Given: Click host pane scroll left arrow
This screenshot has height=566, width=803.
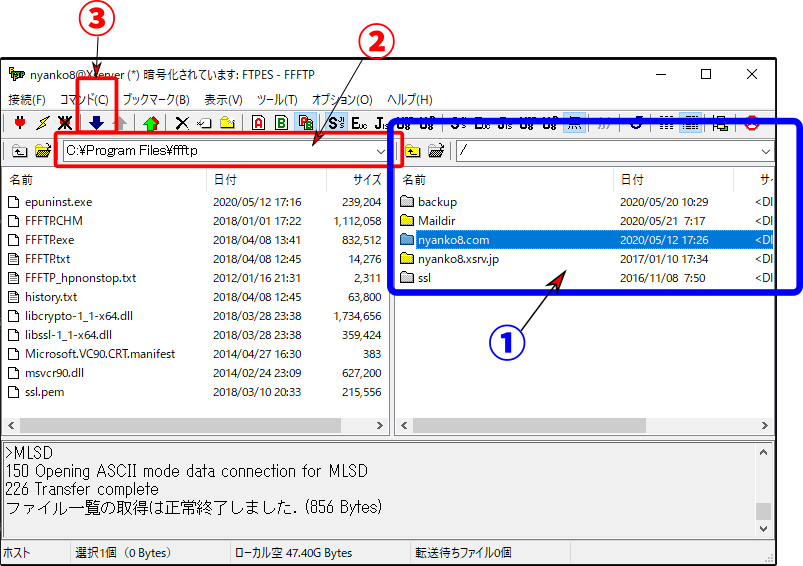Looking at the screenshot, I should (x=405, y=425).
